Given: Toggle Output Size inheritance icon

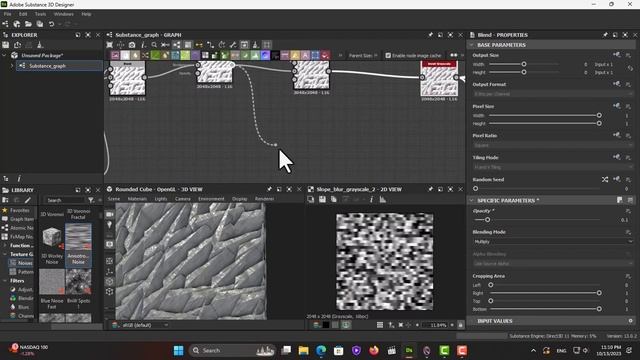Looking at the screenshot, I should pyautogui.click(x=617, y=55).
